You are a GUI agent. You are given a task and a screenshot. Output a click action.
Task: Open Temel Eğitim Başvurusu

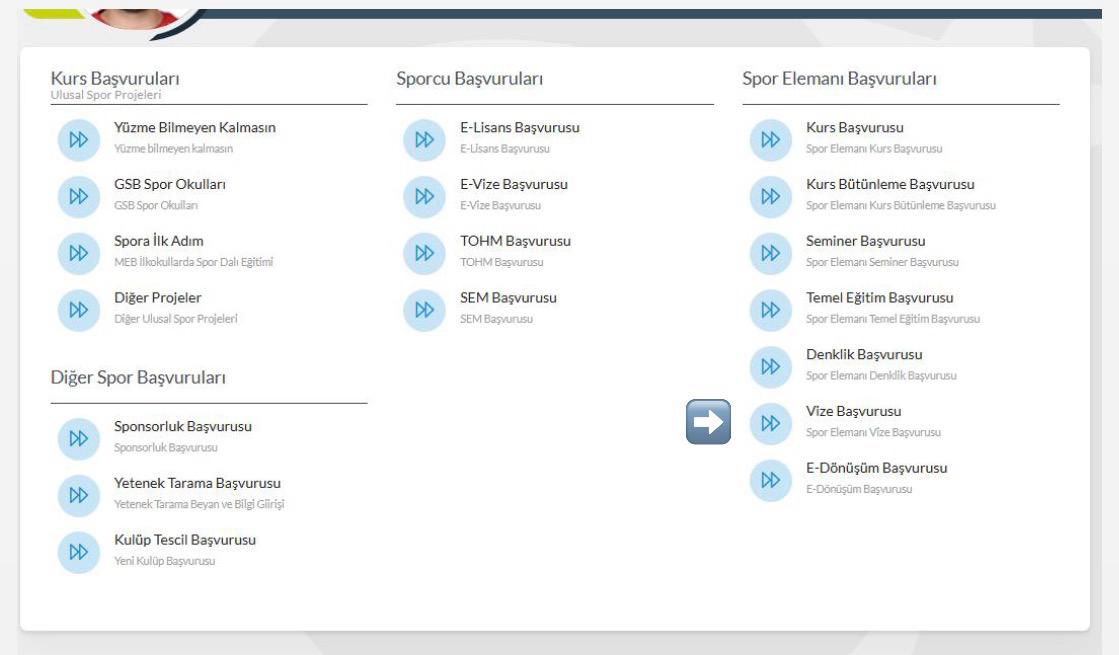click(x=879, y=298)
